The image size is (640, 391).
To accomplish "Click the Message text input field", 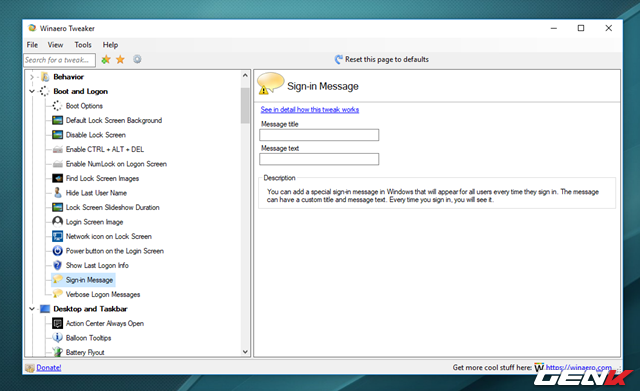I will [319, 159].
